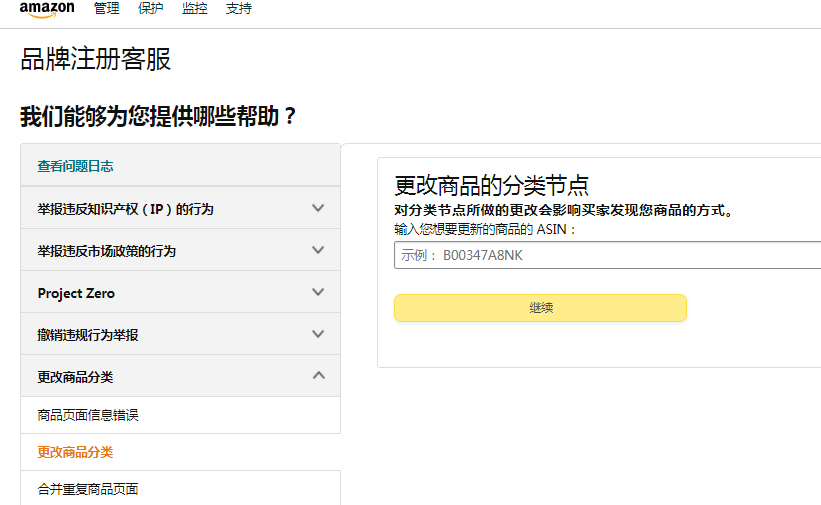Screen dimensions: 821x505
Task: Collapse the 更改商品分类 section using its up arrow
Action: coord(318,376)
